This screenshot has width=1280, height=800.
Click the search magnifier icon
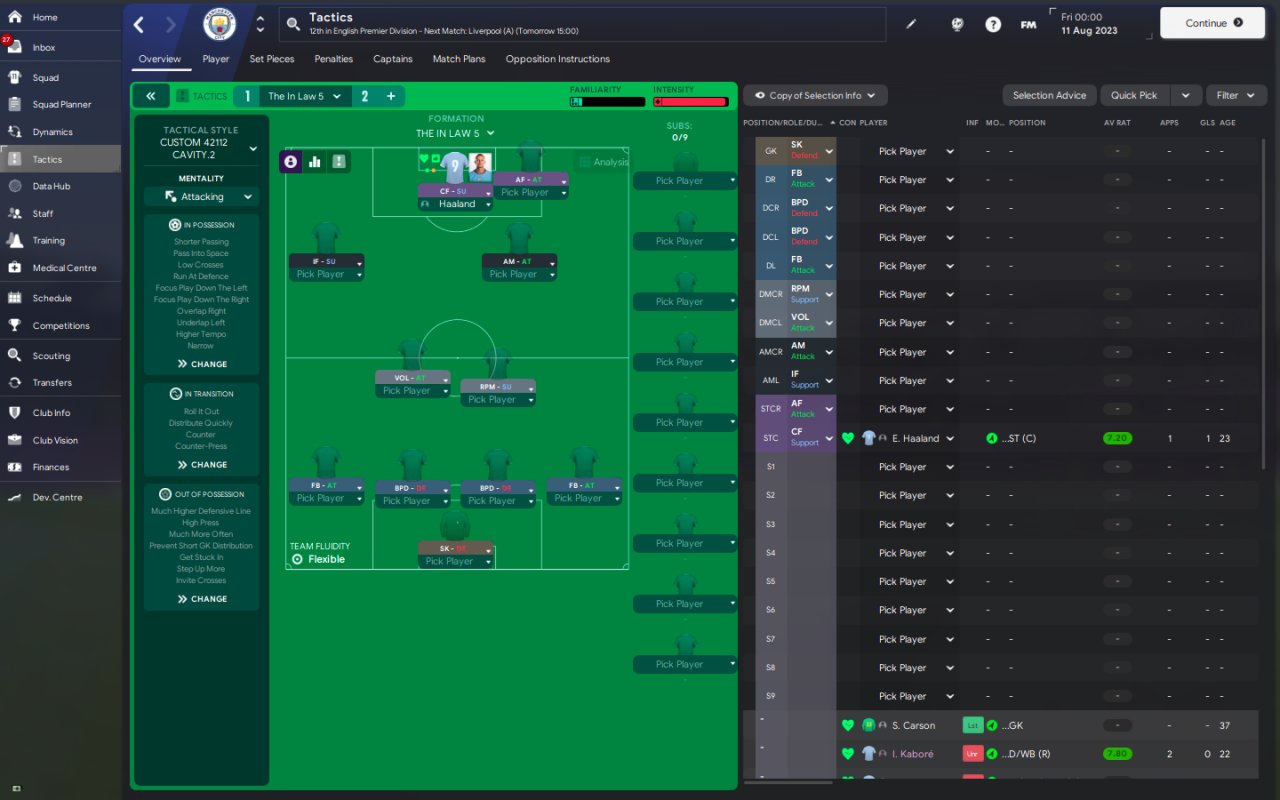click(x=292, y=24)
